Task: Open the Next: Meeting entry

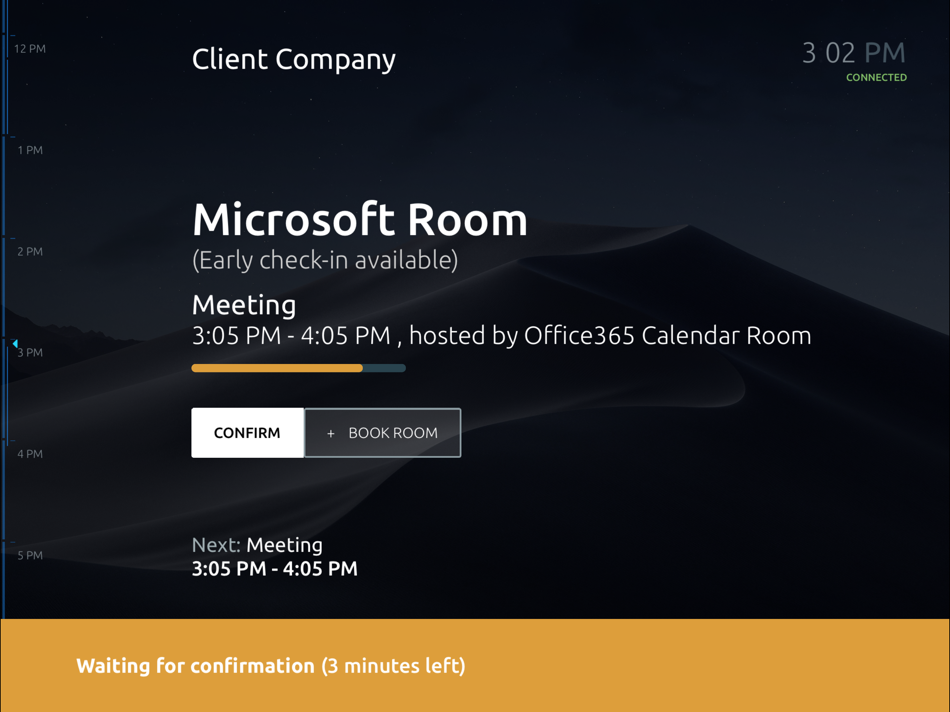Action: tap(257, 545)
